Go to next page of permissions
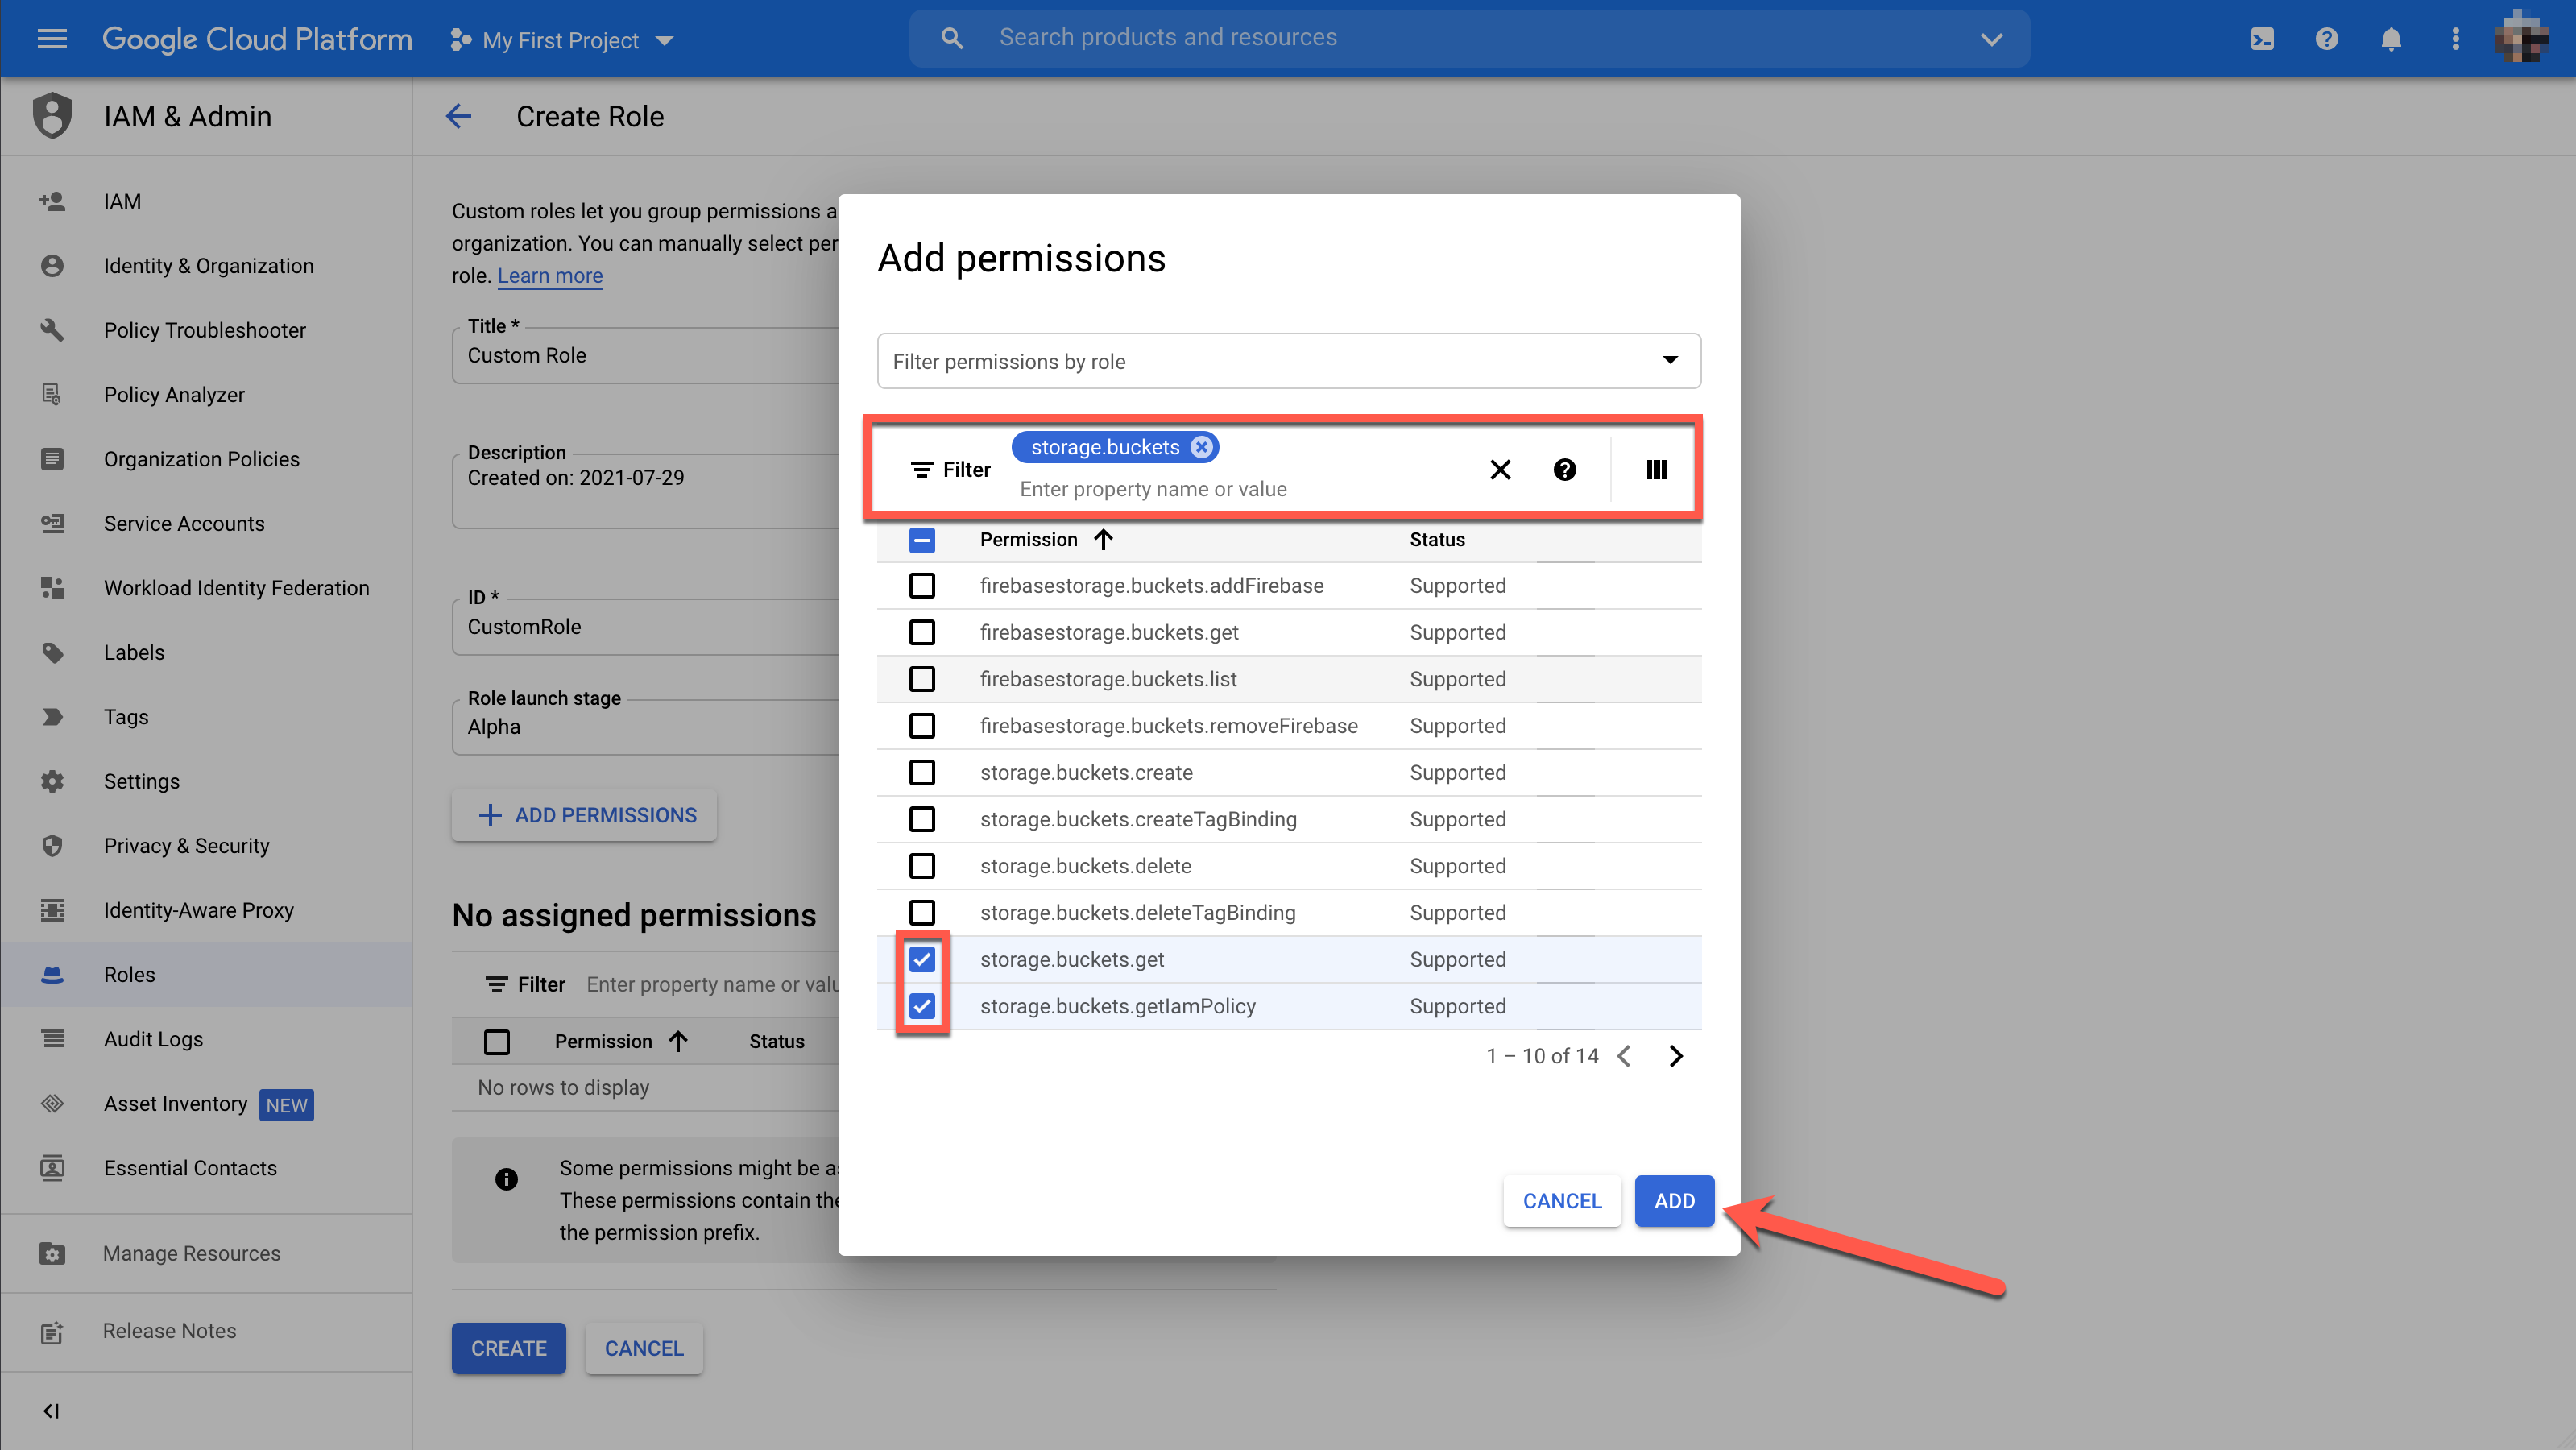Image resolution: width=2576 pixels, height=1450 pixels. [x=1676, y=1056]
